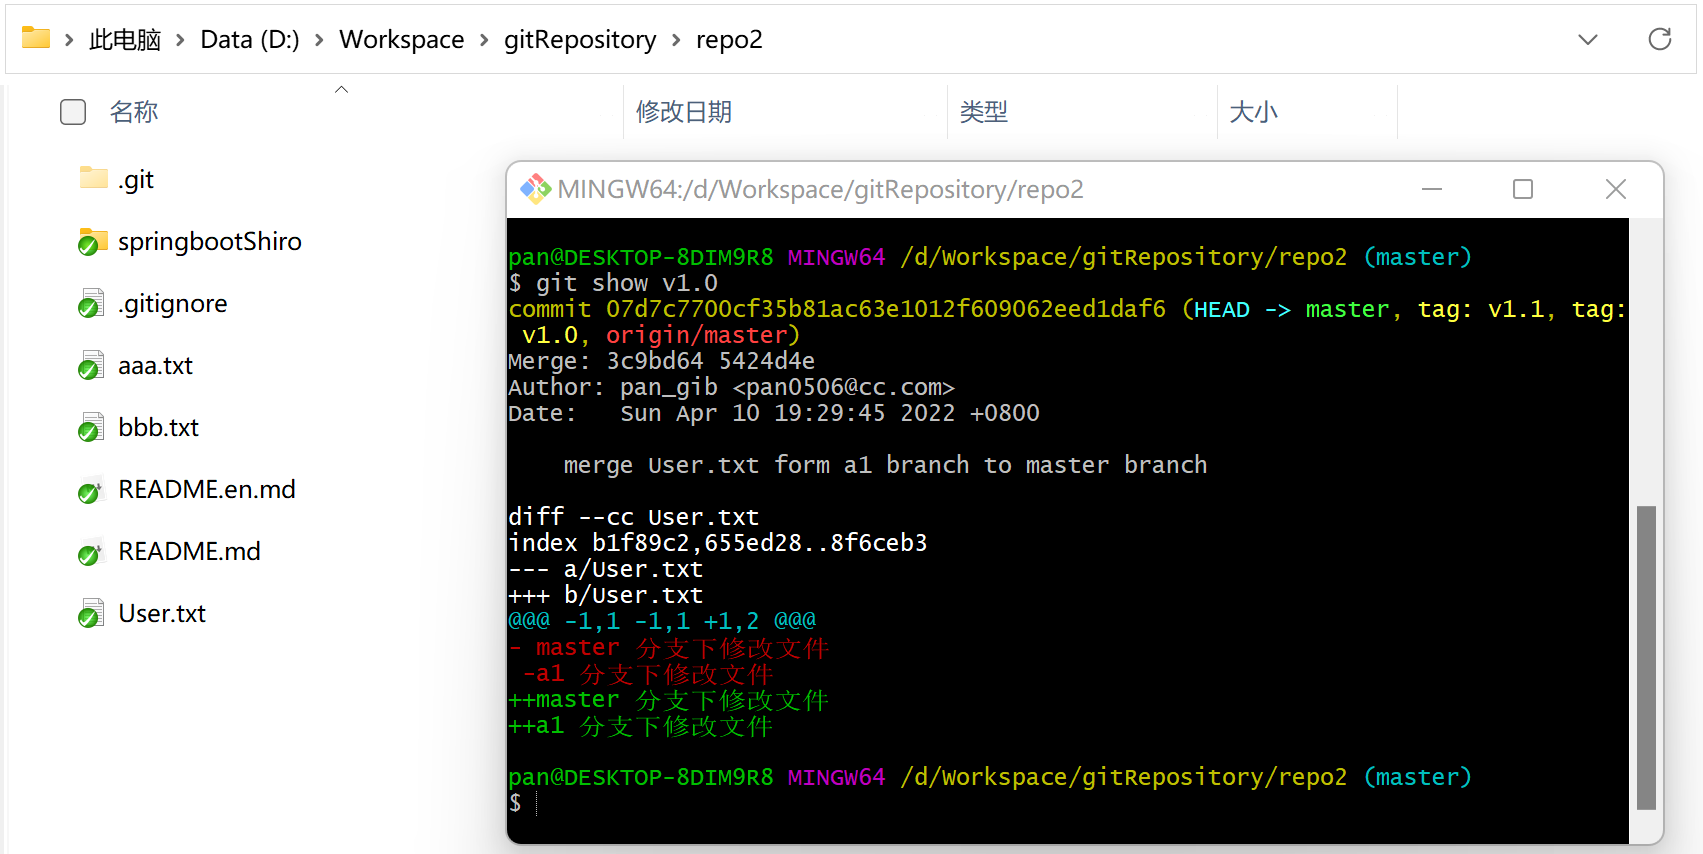Tick the select-all checkbox beside 名称
Screen dimensions: 1703x854
[x=73, y=112]
